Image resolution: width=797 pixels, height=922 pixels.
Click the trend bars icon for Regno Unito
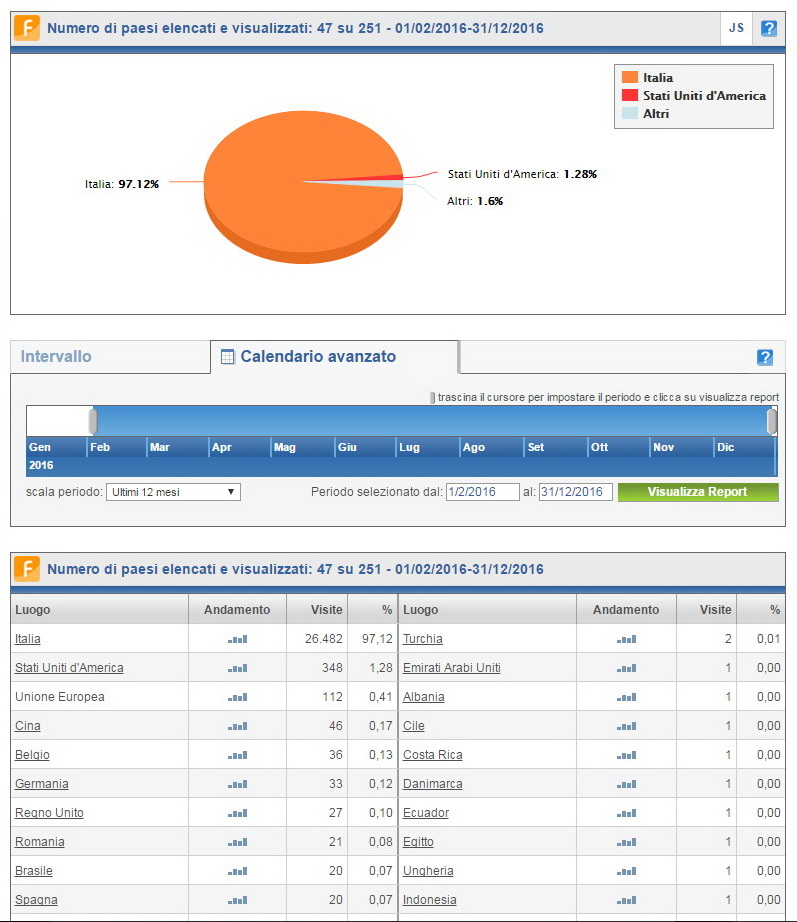pos(238,813)
